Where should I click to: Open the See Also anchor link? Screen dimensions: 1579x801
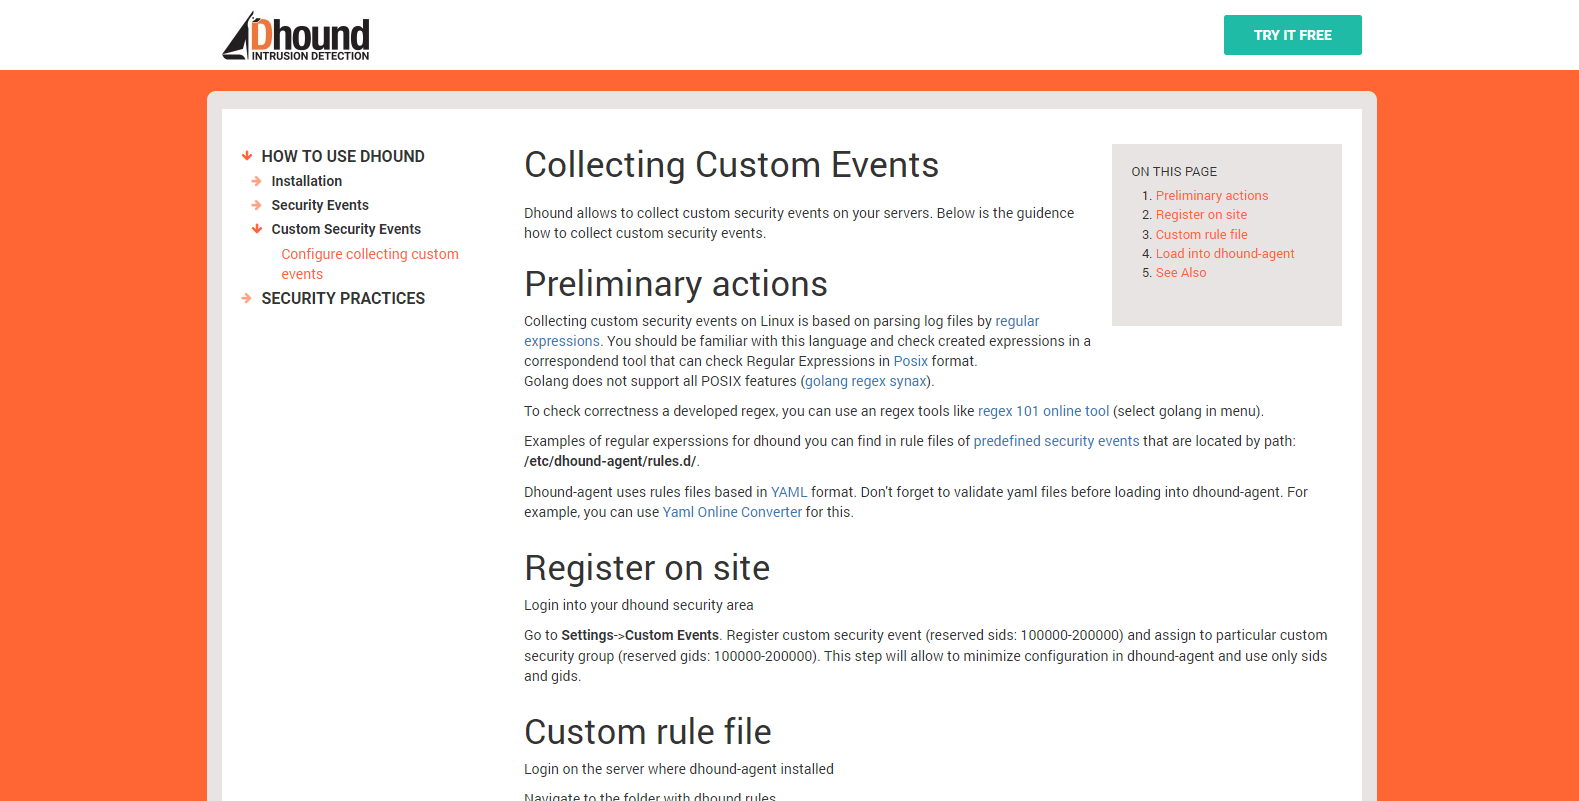click(x=1181, y=273)
